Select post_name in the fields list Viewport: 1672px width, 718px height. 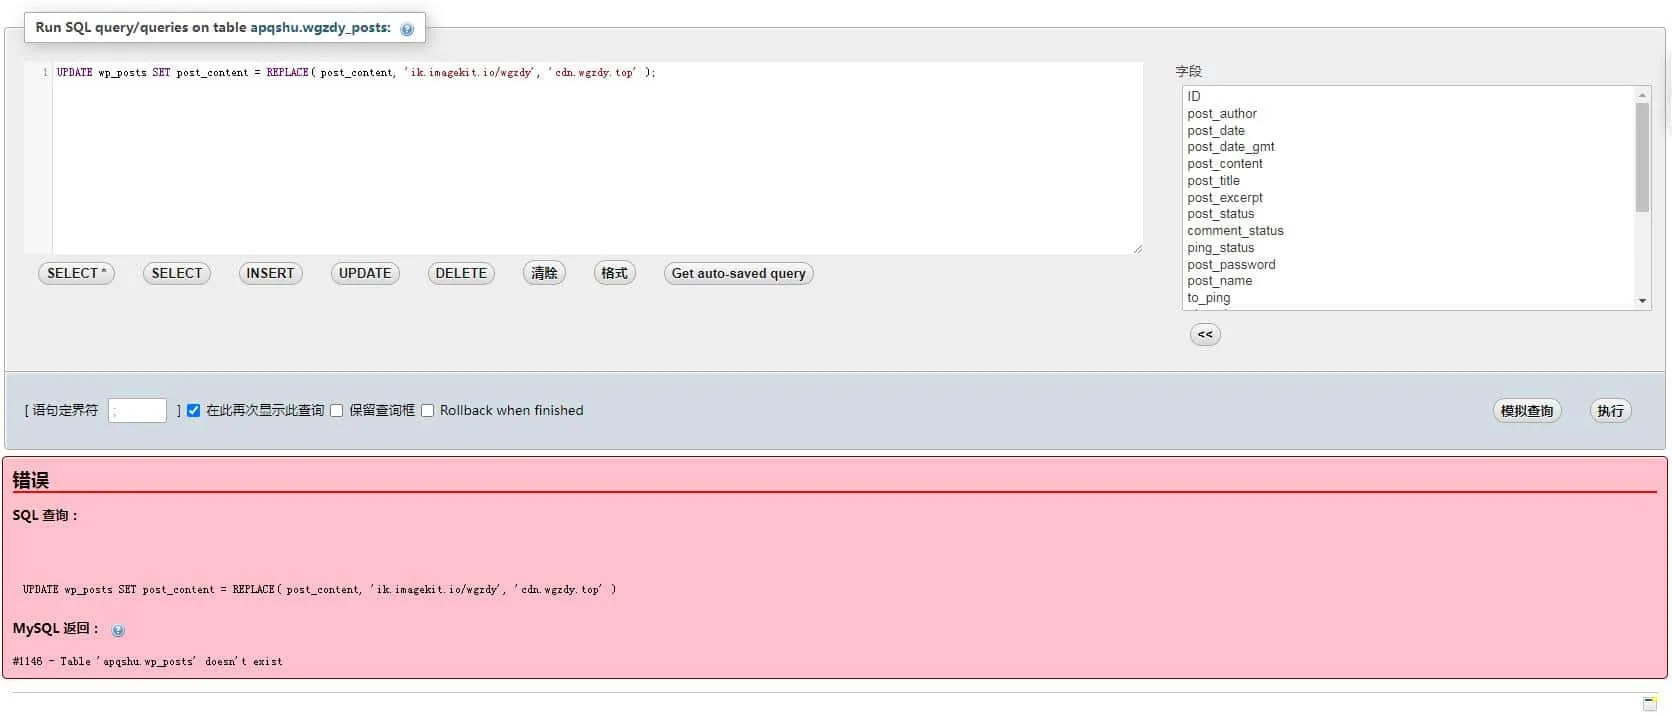(x=1409, y=281)
